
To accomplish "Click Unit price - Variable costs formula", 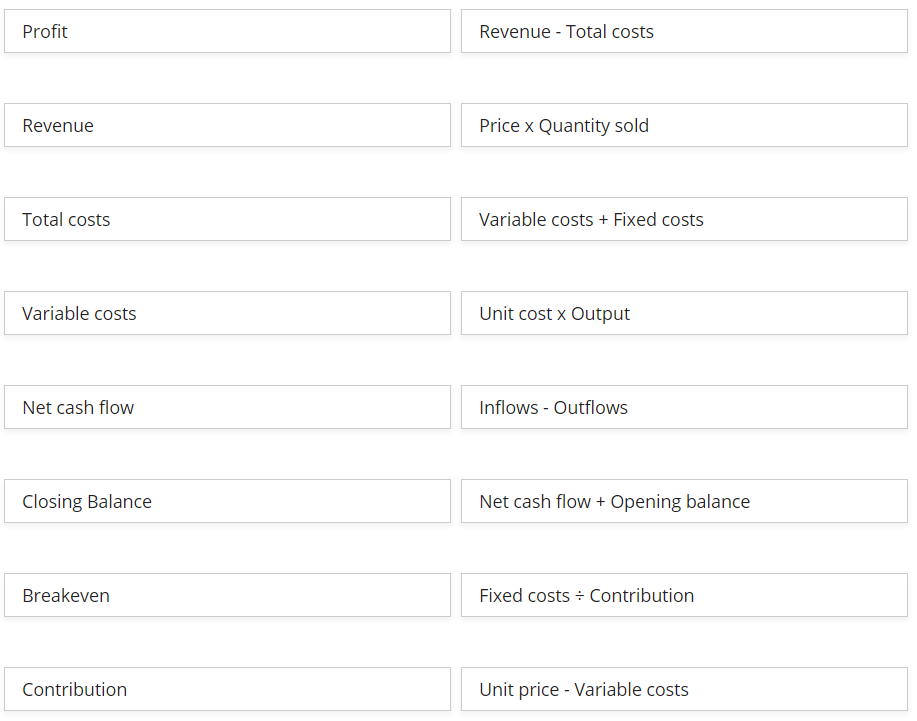I will [x=684, y=690].
